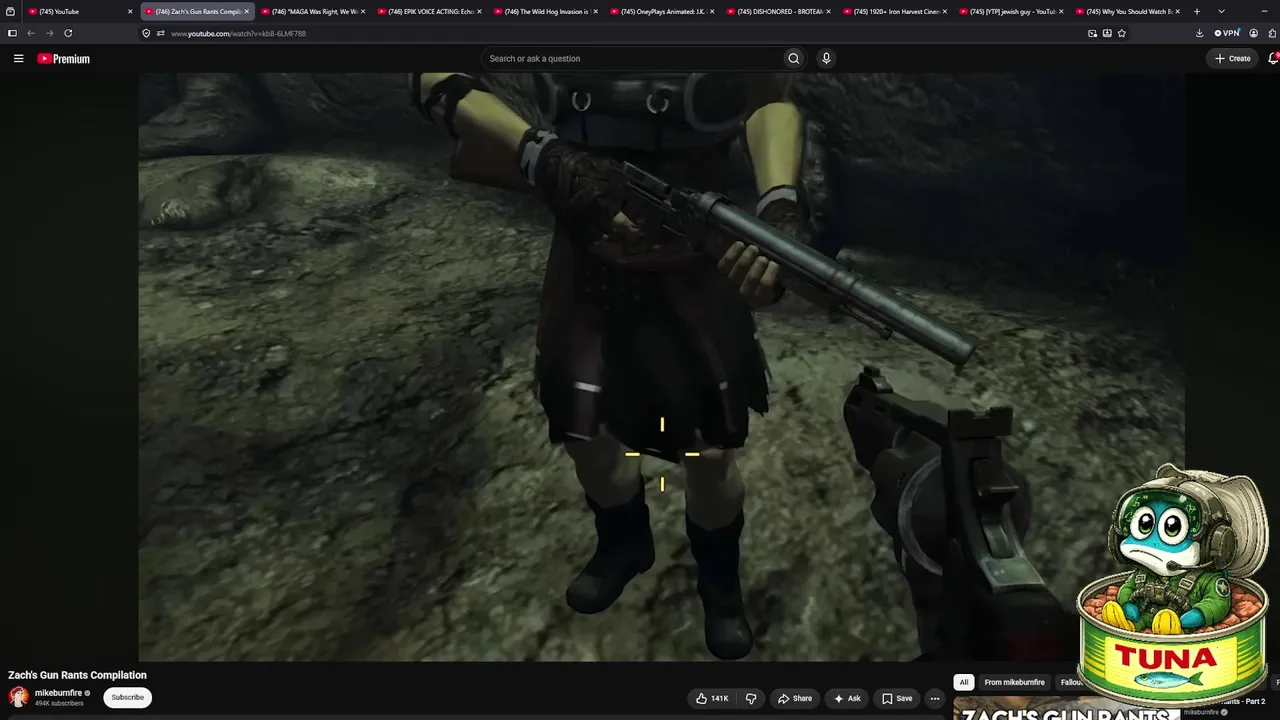This screenshot has height=720, width=1280.
Task: View site security shield info
Action: pyautogui.click(x=146, y=33)
